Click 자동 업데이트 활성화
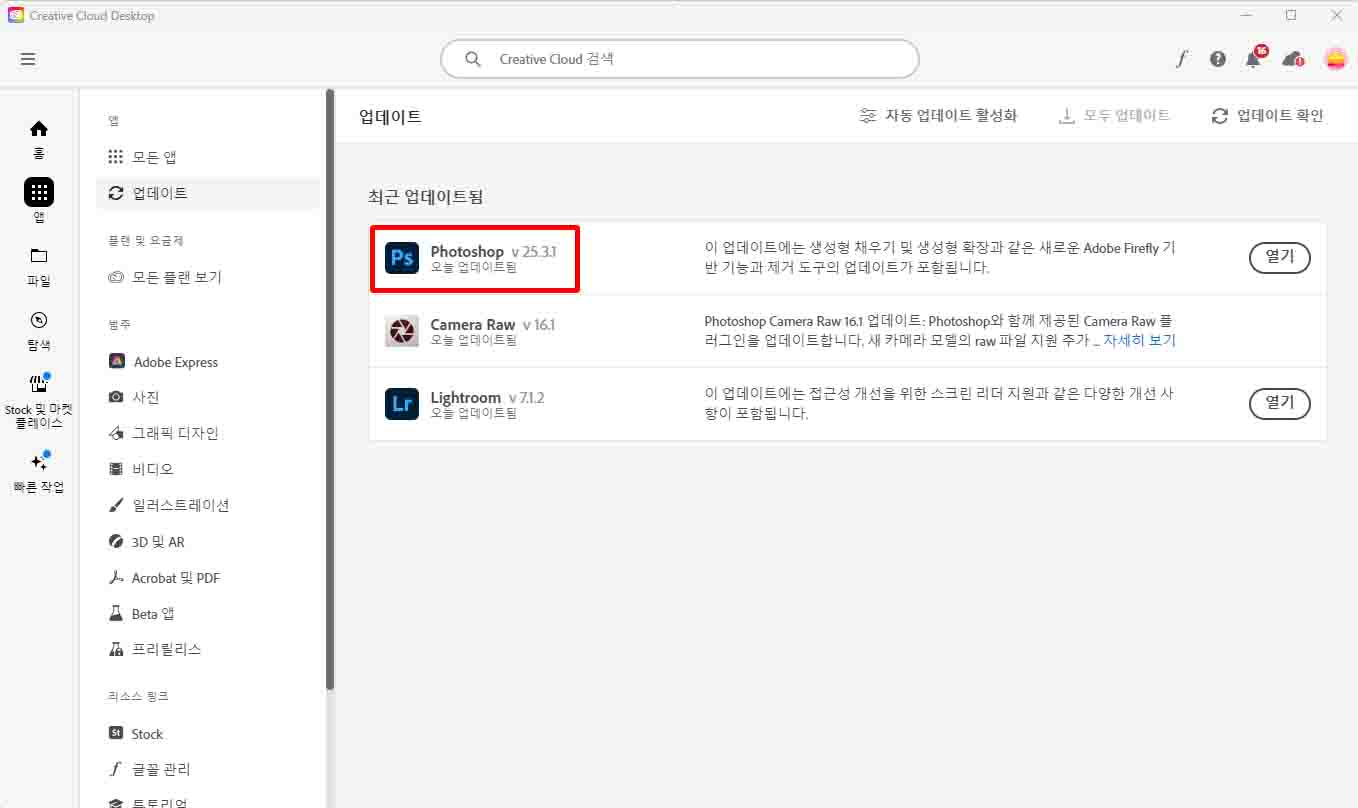The image size is (1358, 808). [x=938, y=116]
